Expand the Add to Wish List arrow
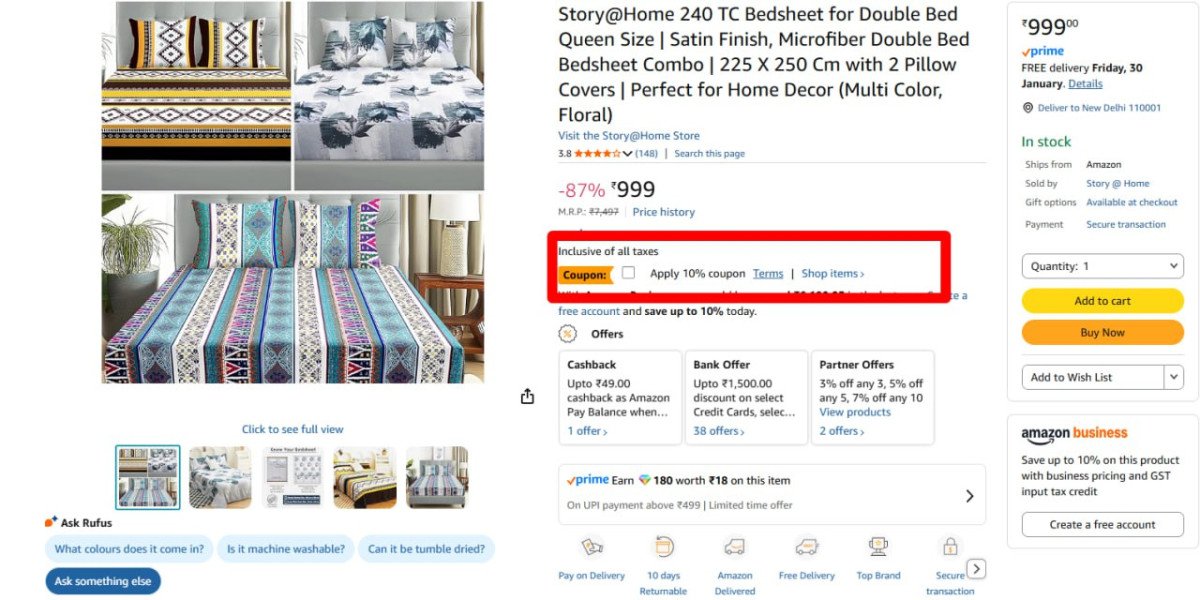 coord(1174,377)
